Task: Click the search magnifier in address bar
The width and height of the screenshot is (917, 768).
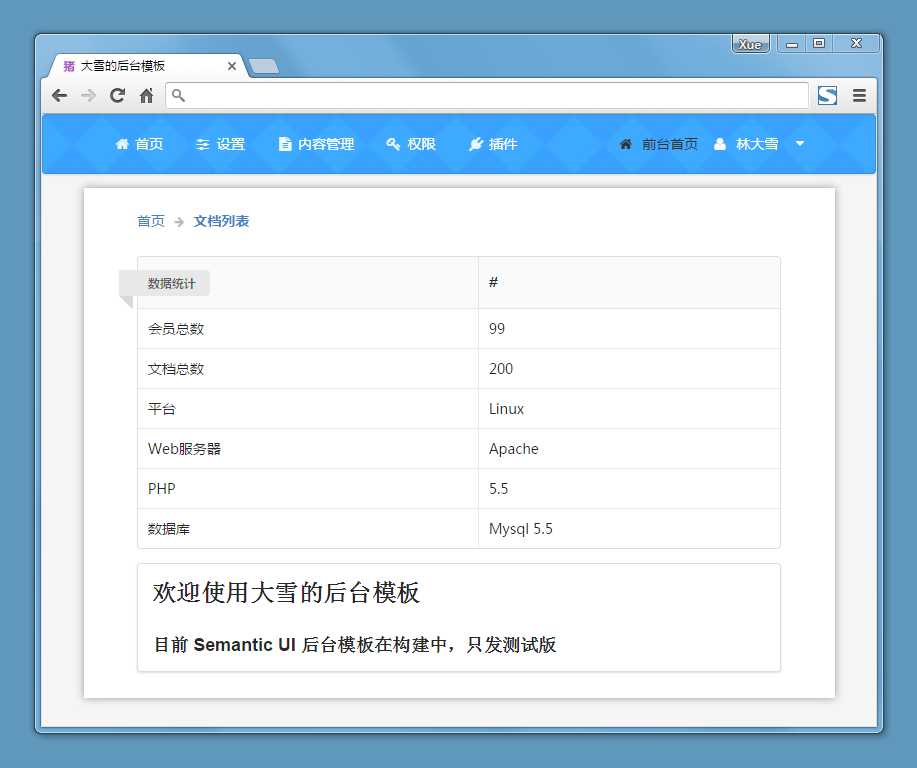Action: coord(179,95)
